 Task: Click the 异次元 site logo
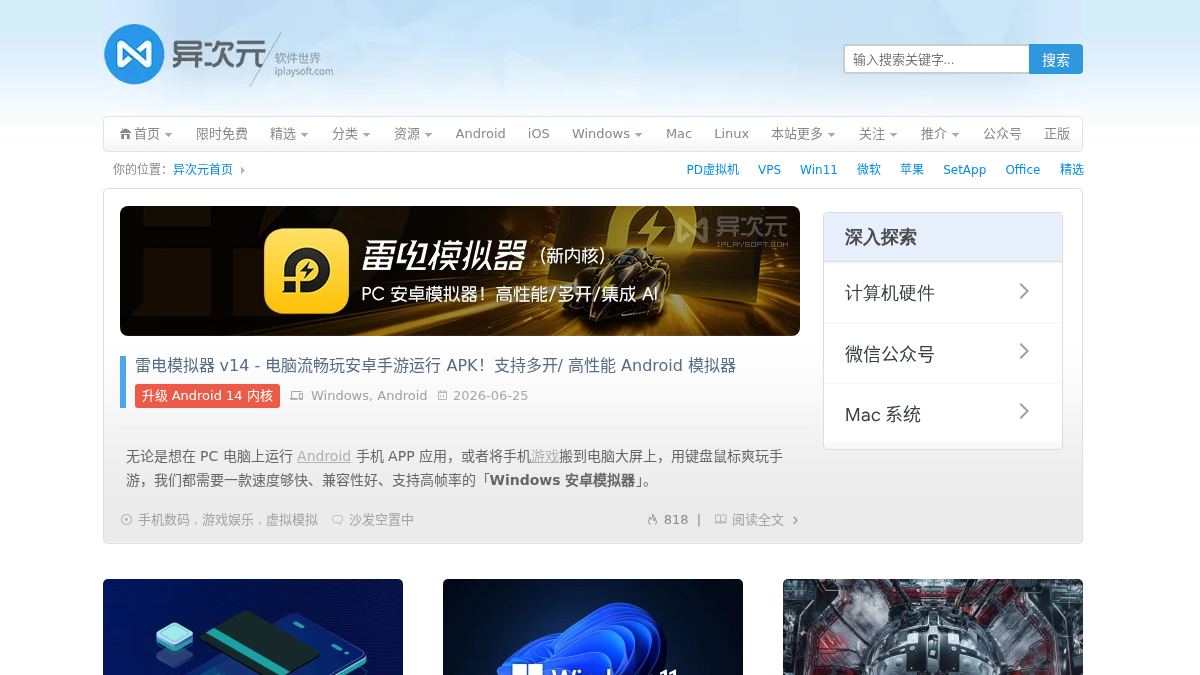tap(219, 54)
